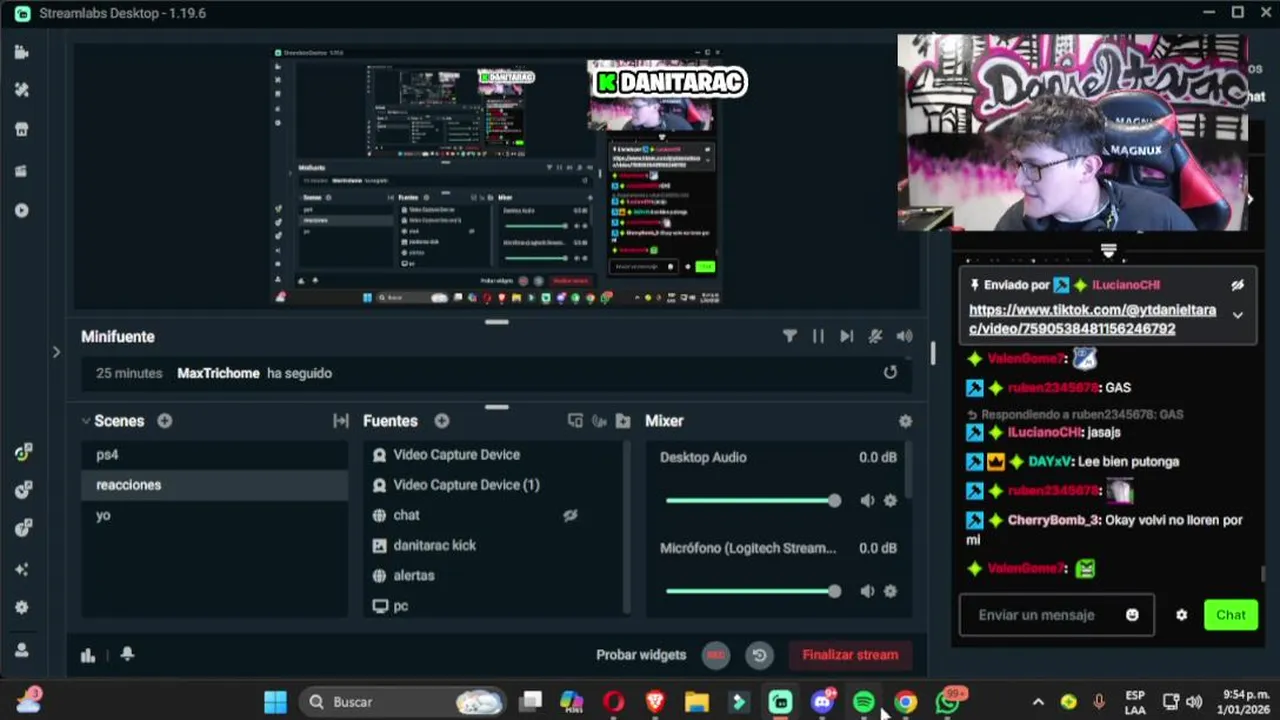The width and height of the screenshot is (1280, 720).
Task: Click the Windows Start button
Action: [x=275, y=702]
